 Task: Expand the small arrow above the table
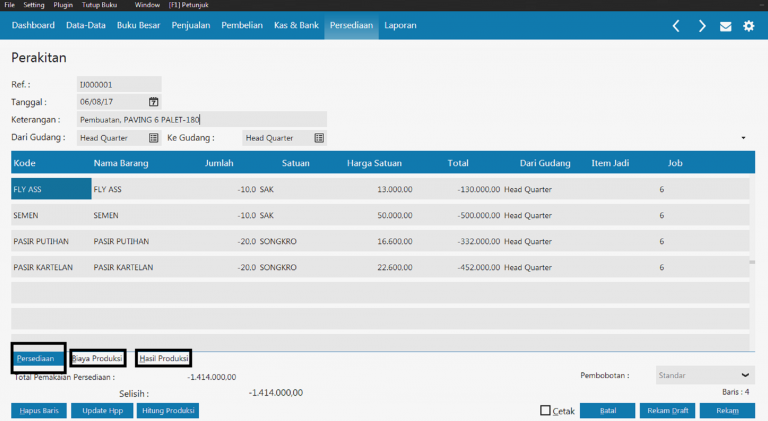tap(743, 138)
